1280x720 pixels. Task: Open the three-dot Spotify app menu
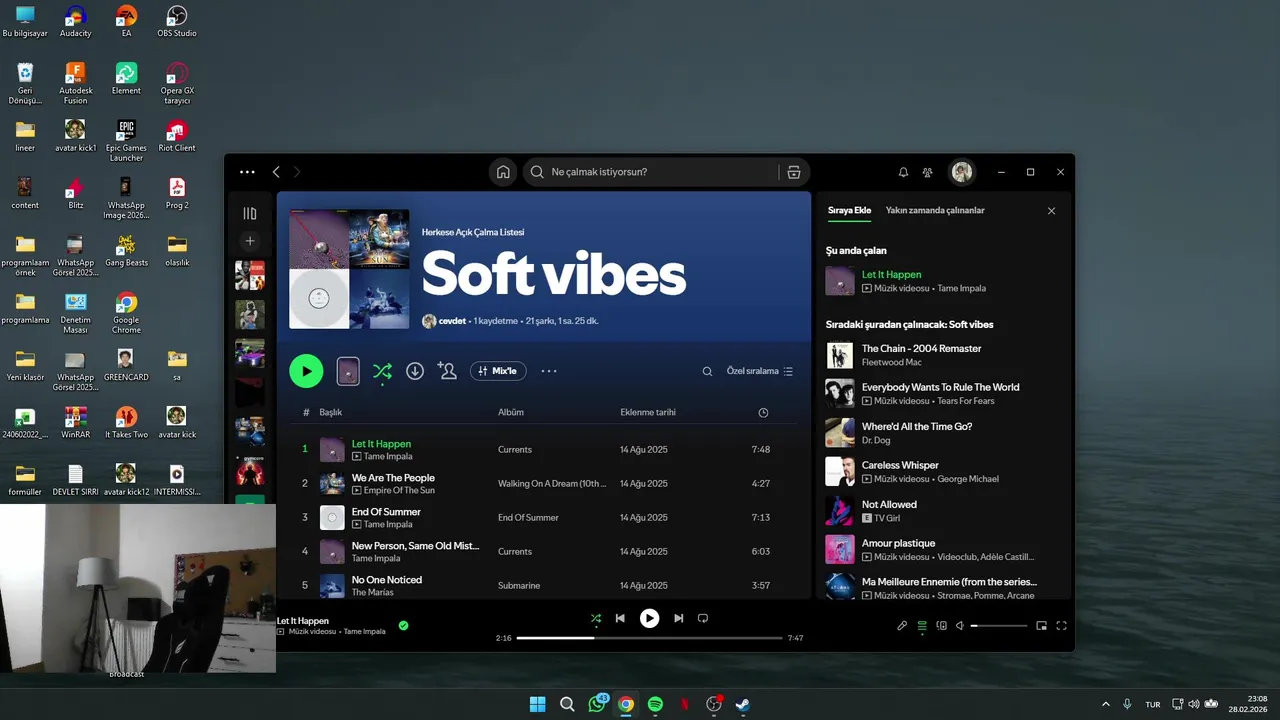[247, 172]
